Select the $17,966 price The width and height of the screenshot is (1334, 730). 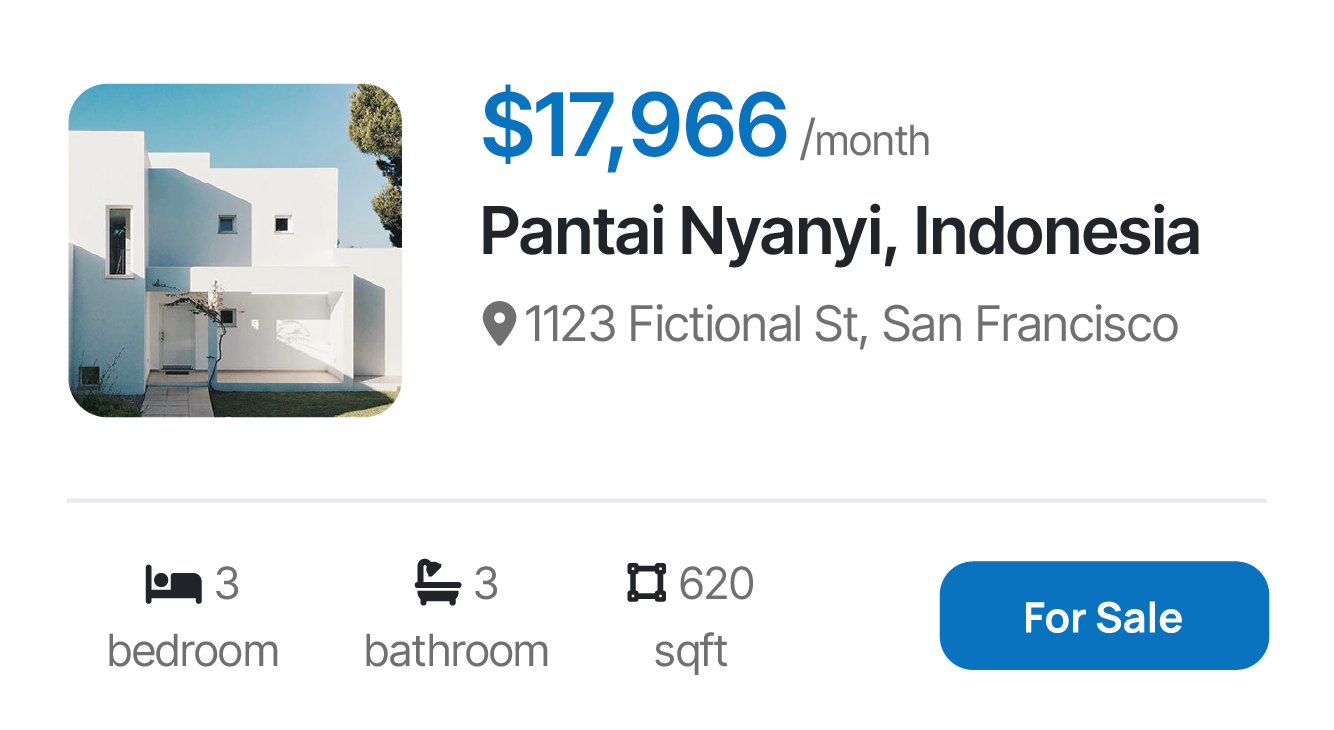(x=635, y=126)
